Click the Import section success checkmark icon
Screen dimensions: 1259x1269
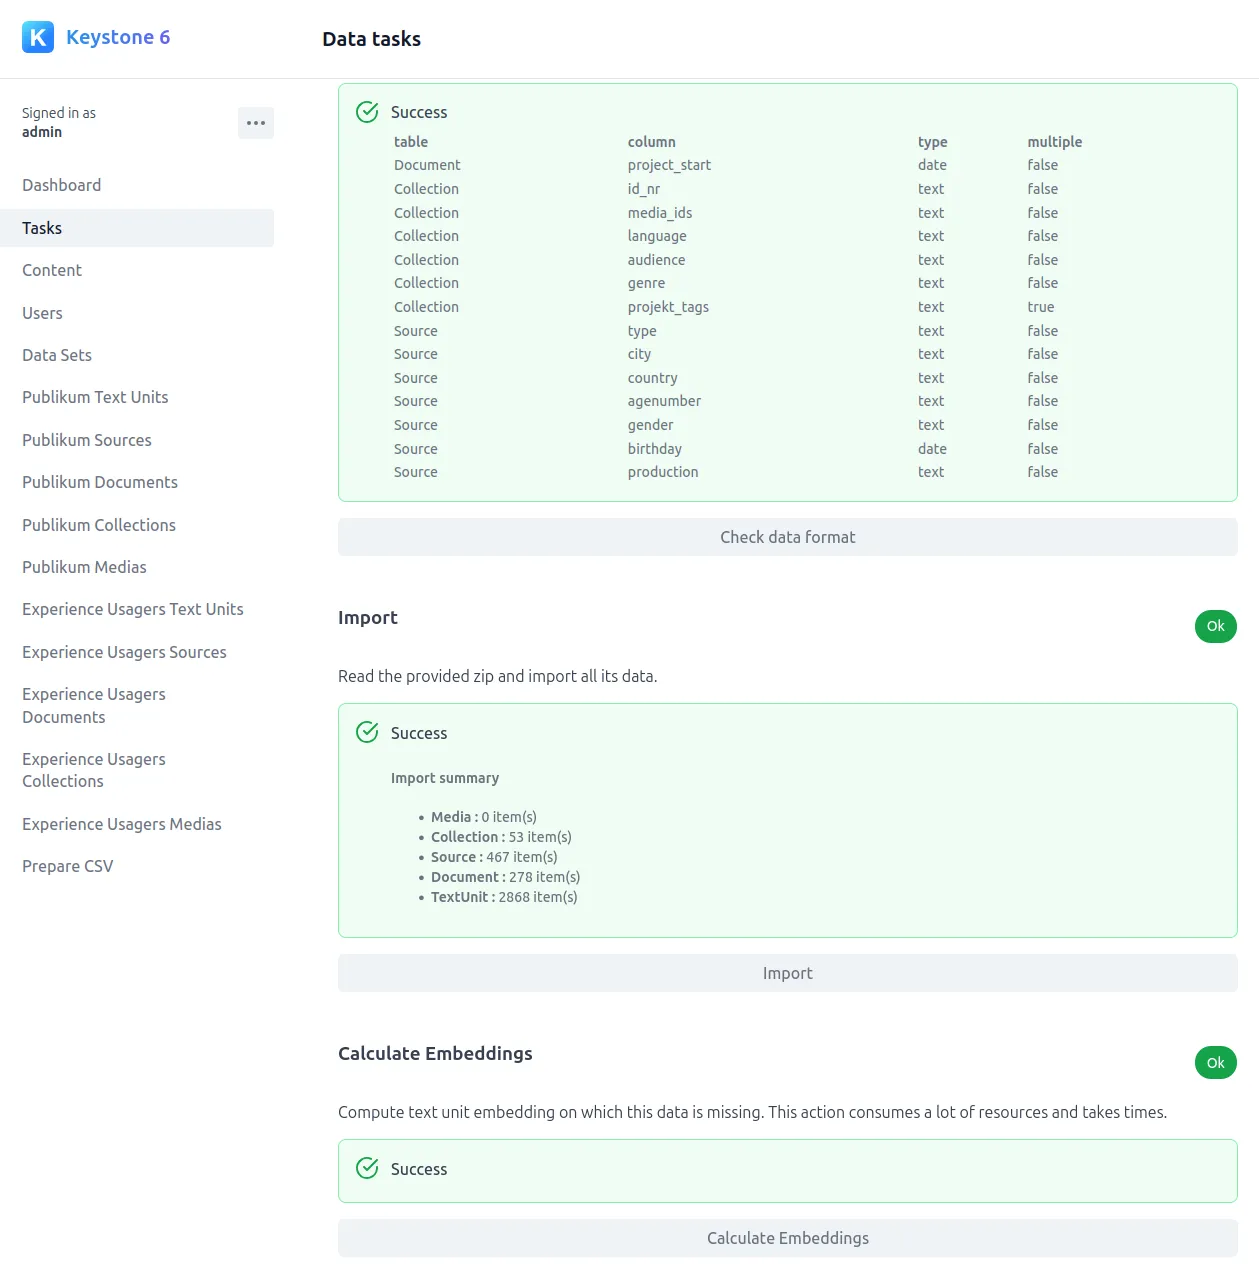(x=367, y=732)
